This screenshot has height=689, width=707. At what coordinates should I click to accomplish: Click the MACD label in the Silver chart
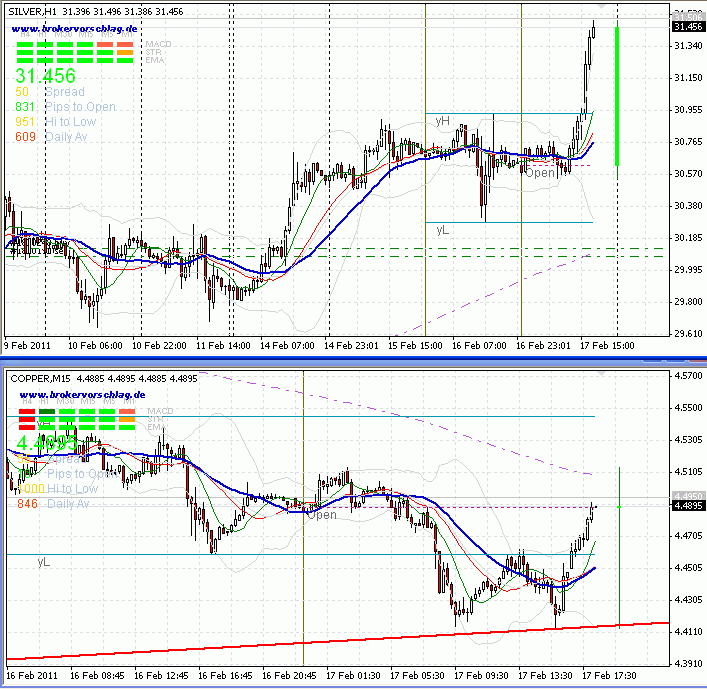(x=158, y=44)
